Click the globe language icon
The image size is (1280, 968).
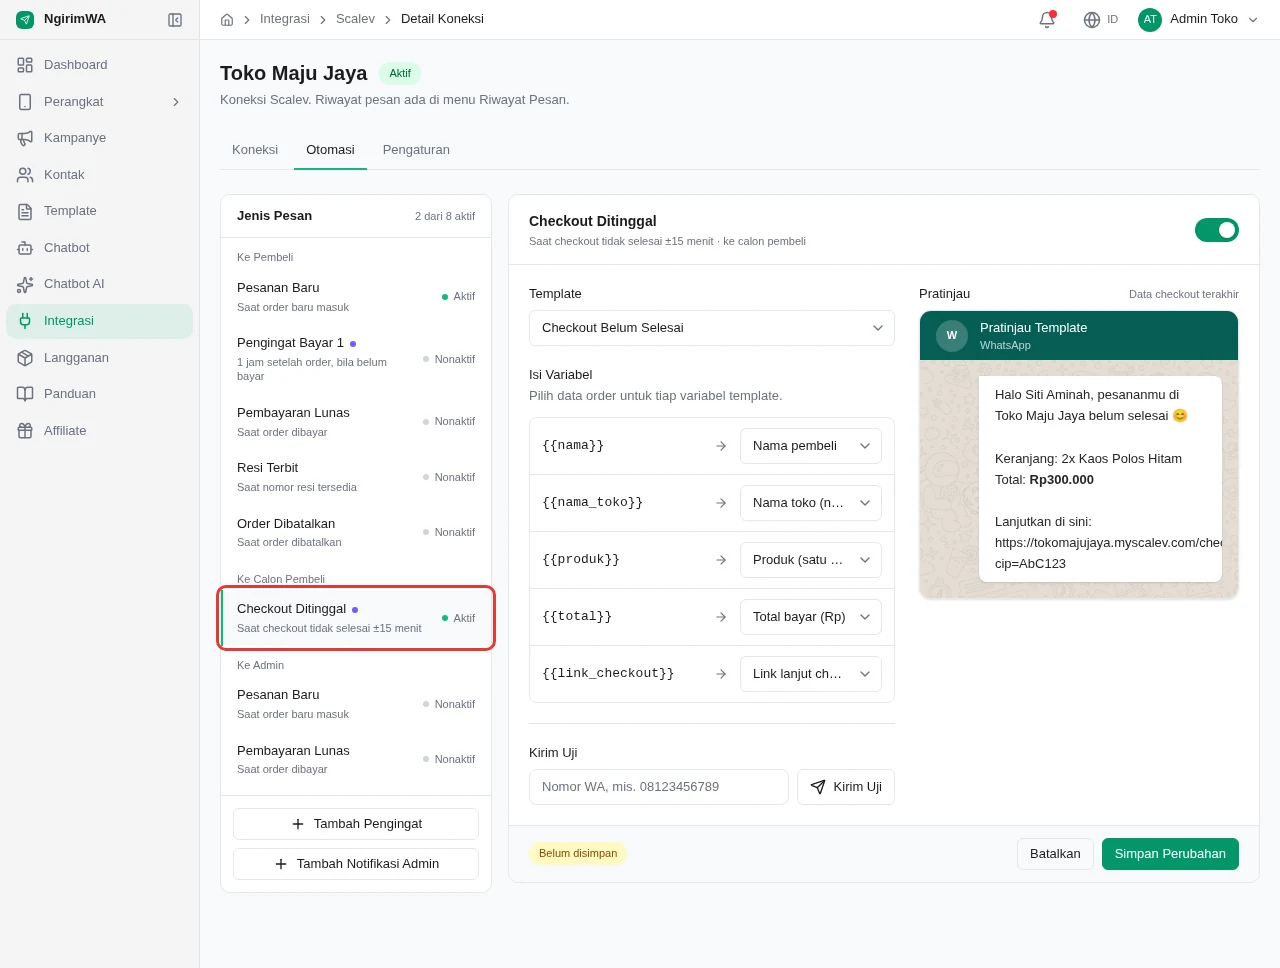1092,20
